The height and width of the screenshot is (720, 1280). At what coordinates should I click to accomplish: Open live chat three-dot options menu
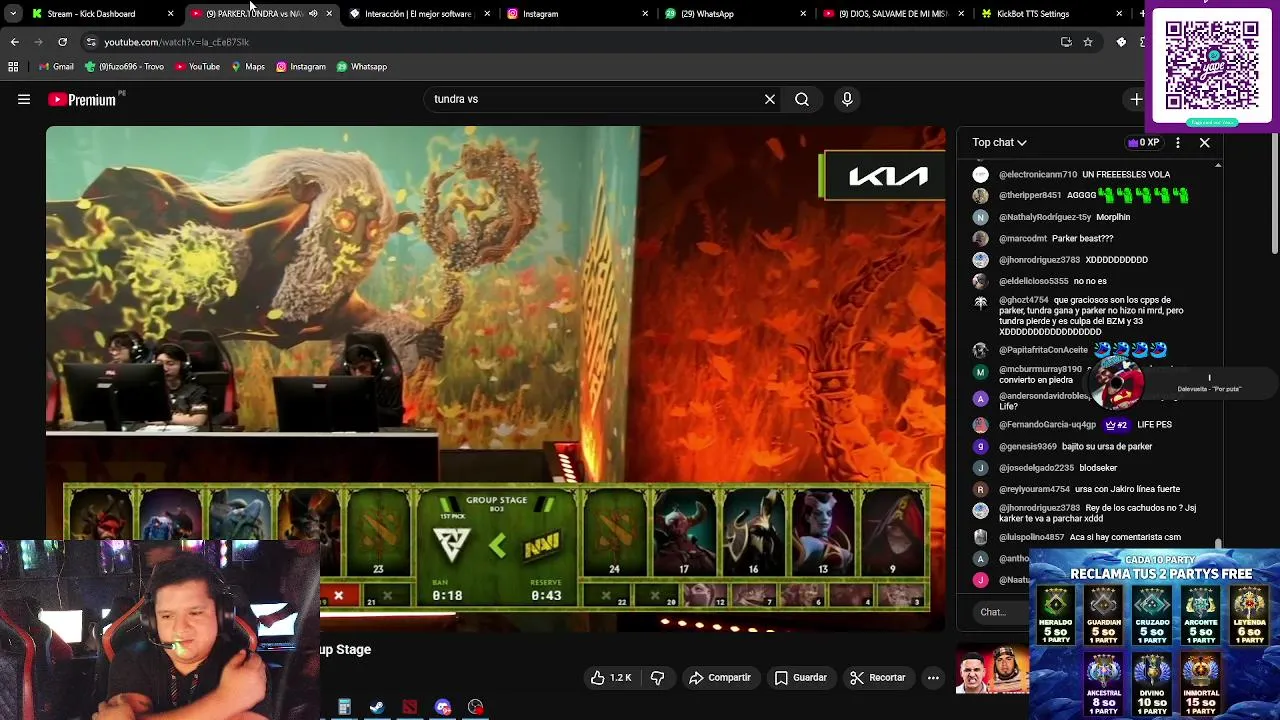1178,143
